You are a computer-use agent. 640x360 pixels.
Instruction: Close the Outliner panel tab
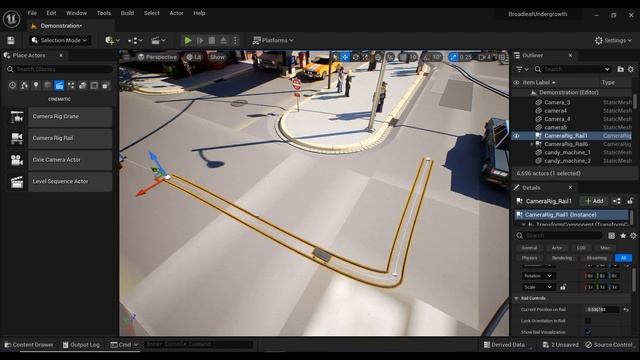(x=570, y=56)
